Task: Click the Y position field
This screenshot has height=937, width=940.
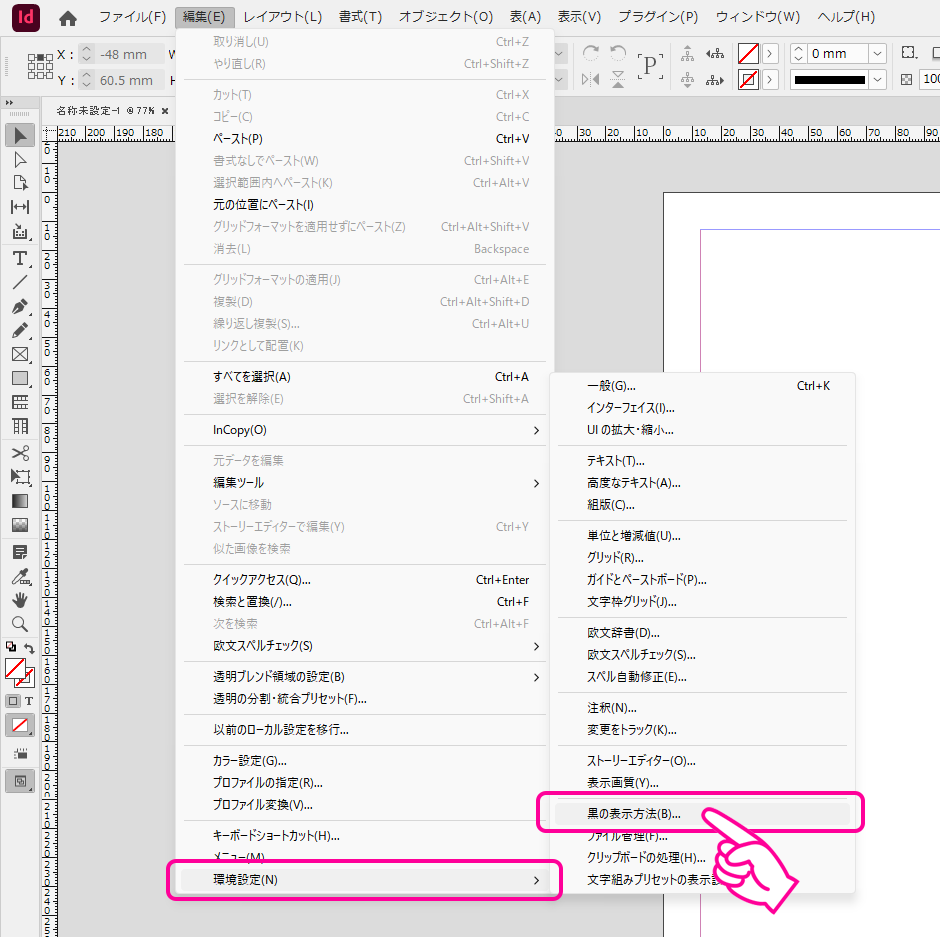Action: 129,80
